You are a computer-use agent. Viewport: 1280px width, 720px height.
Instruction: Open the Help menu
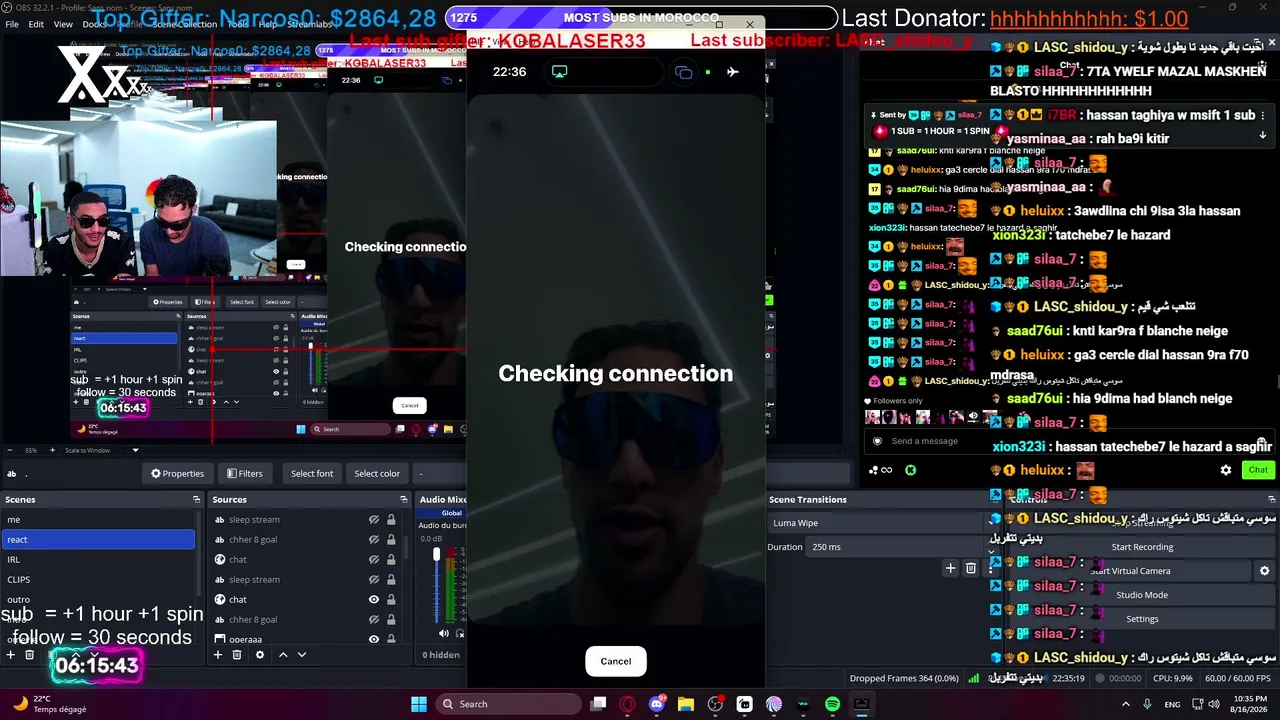270,24
